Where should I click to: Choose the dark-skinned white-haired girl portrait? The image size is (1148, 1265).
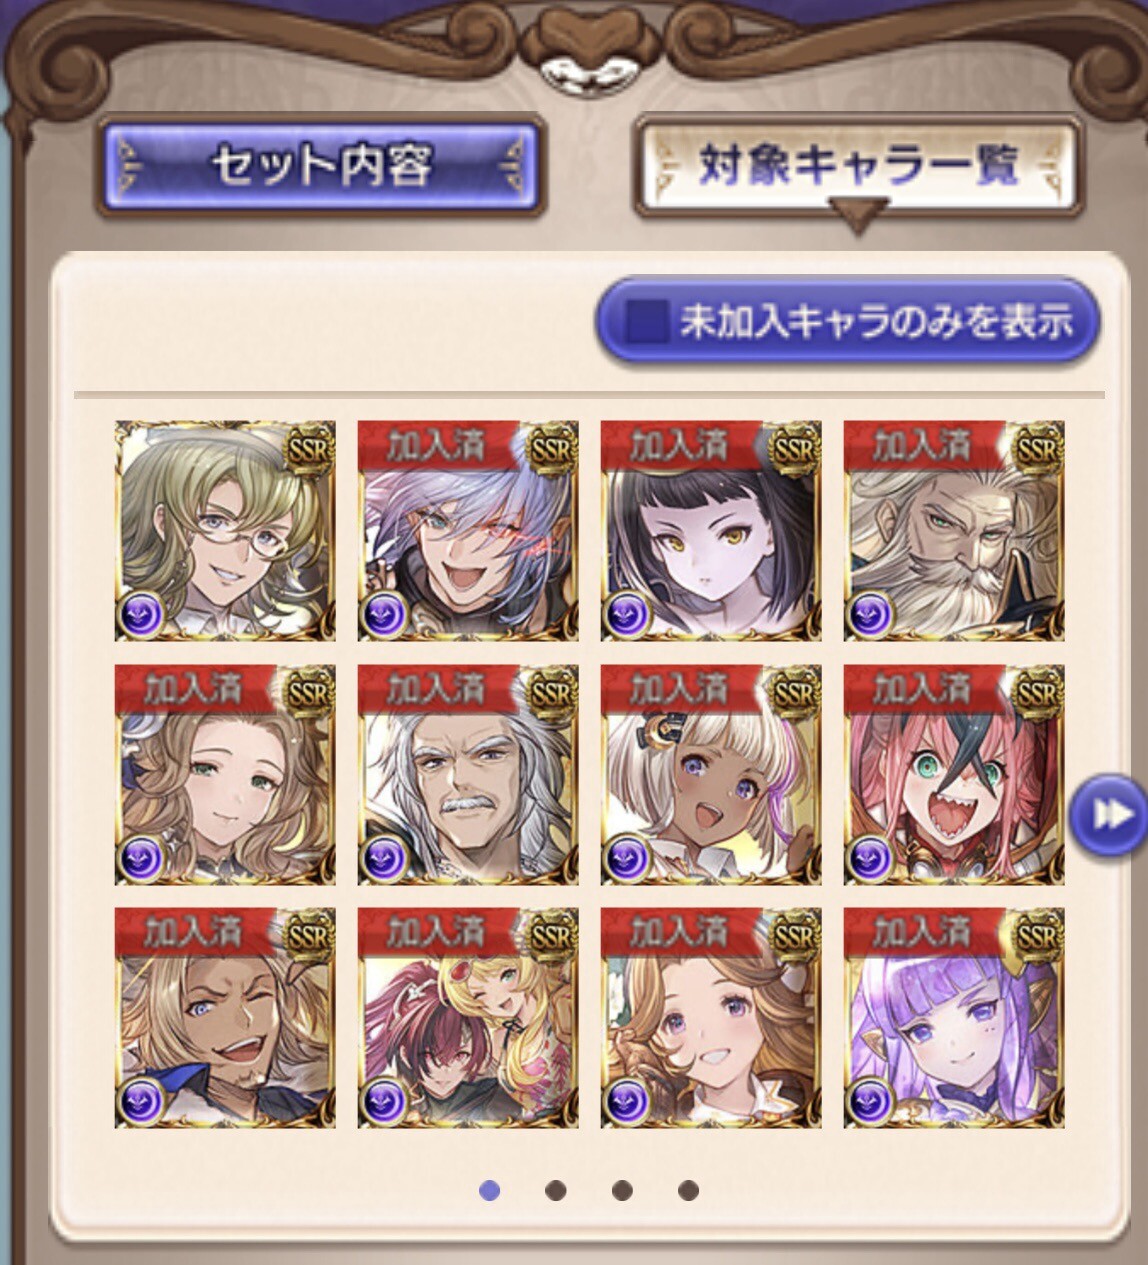(x=711, y=774)
